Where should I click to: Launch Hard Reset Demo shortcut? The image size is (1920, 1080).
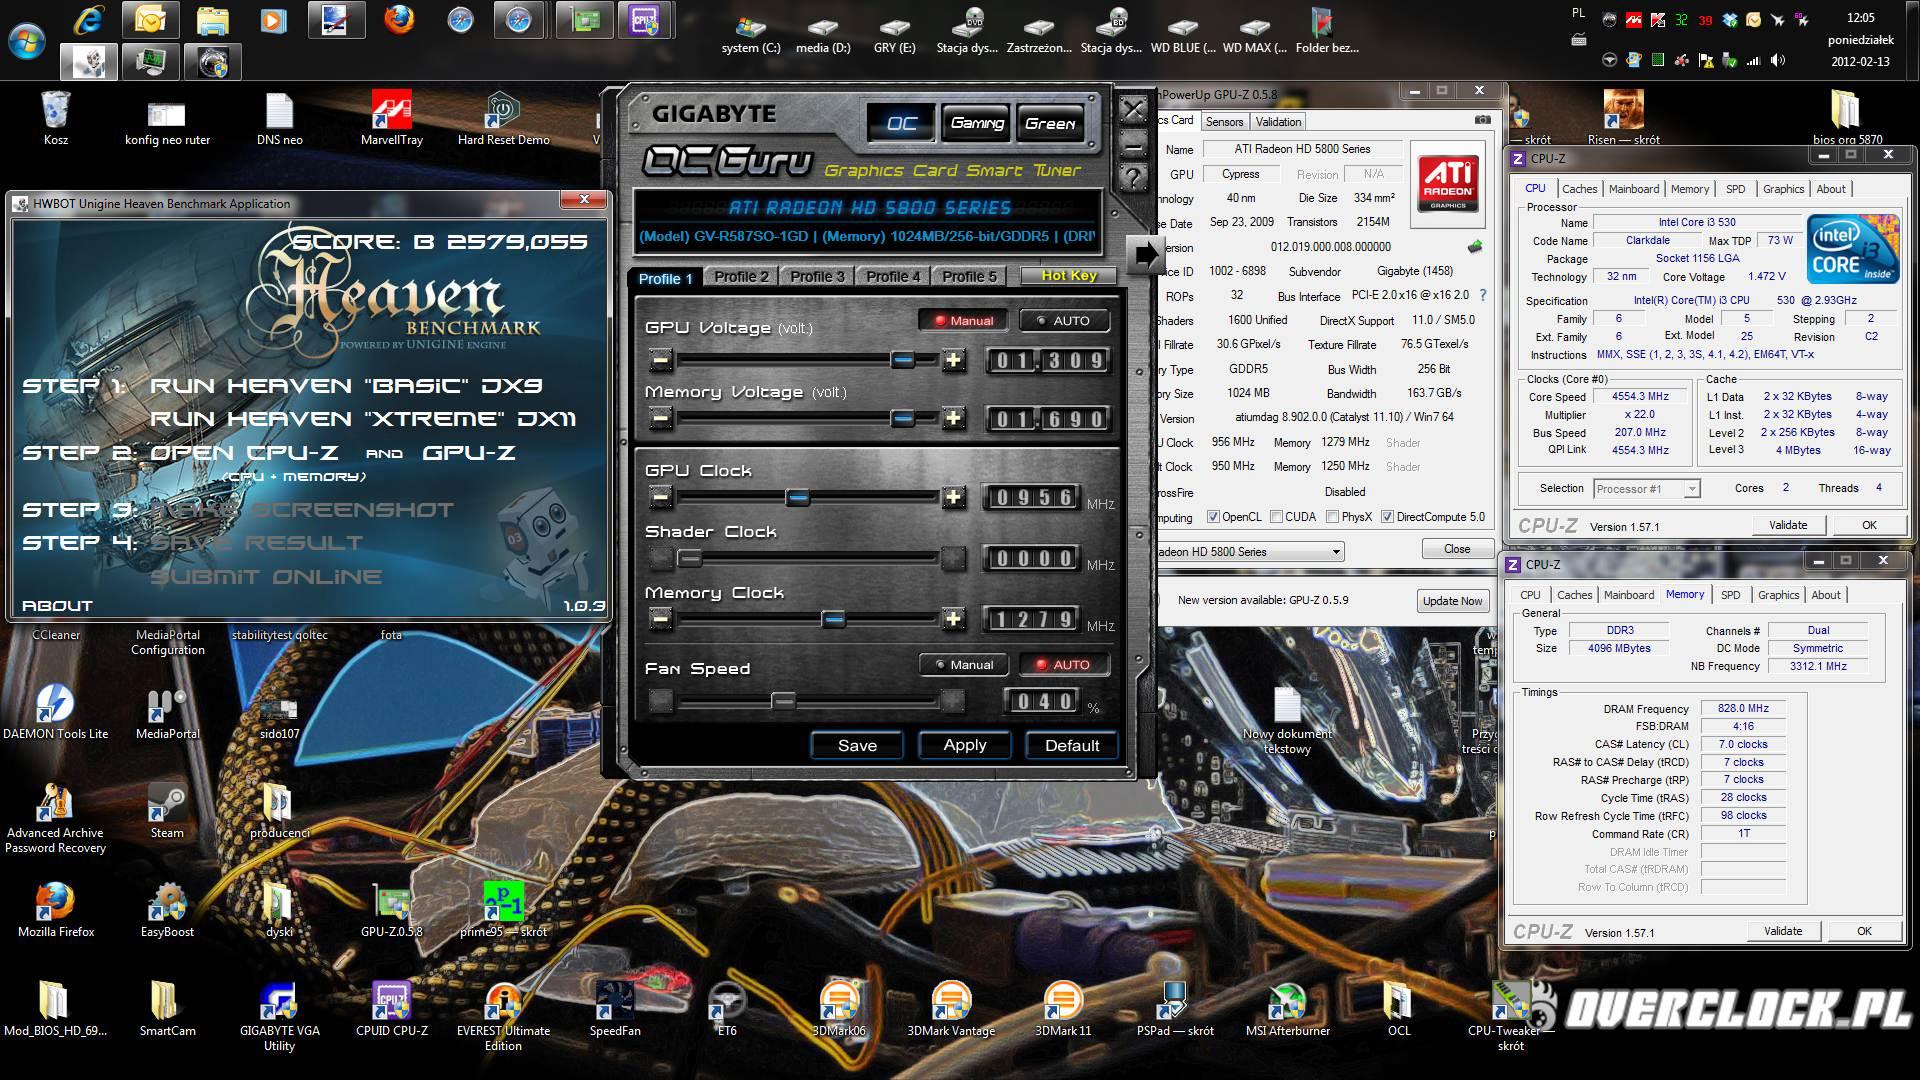pos(503,118)
